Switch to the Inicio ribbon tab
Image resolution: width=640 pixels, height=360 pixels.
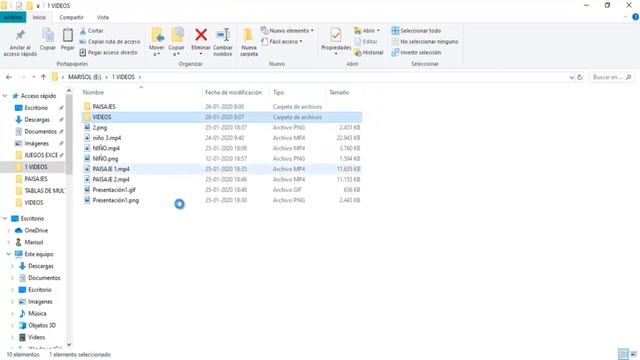(39, 17)
